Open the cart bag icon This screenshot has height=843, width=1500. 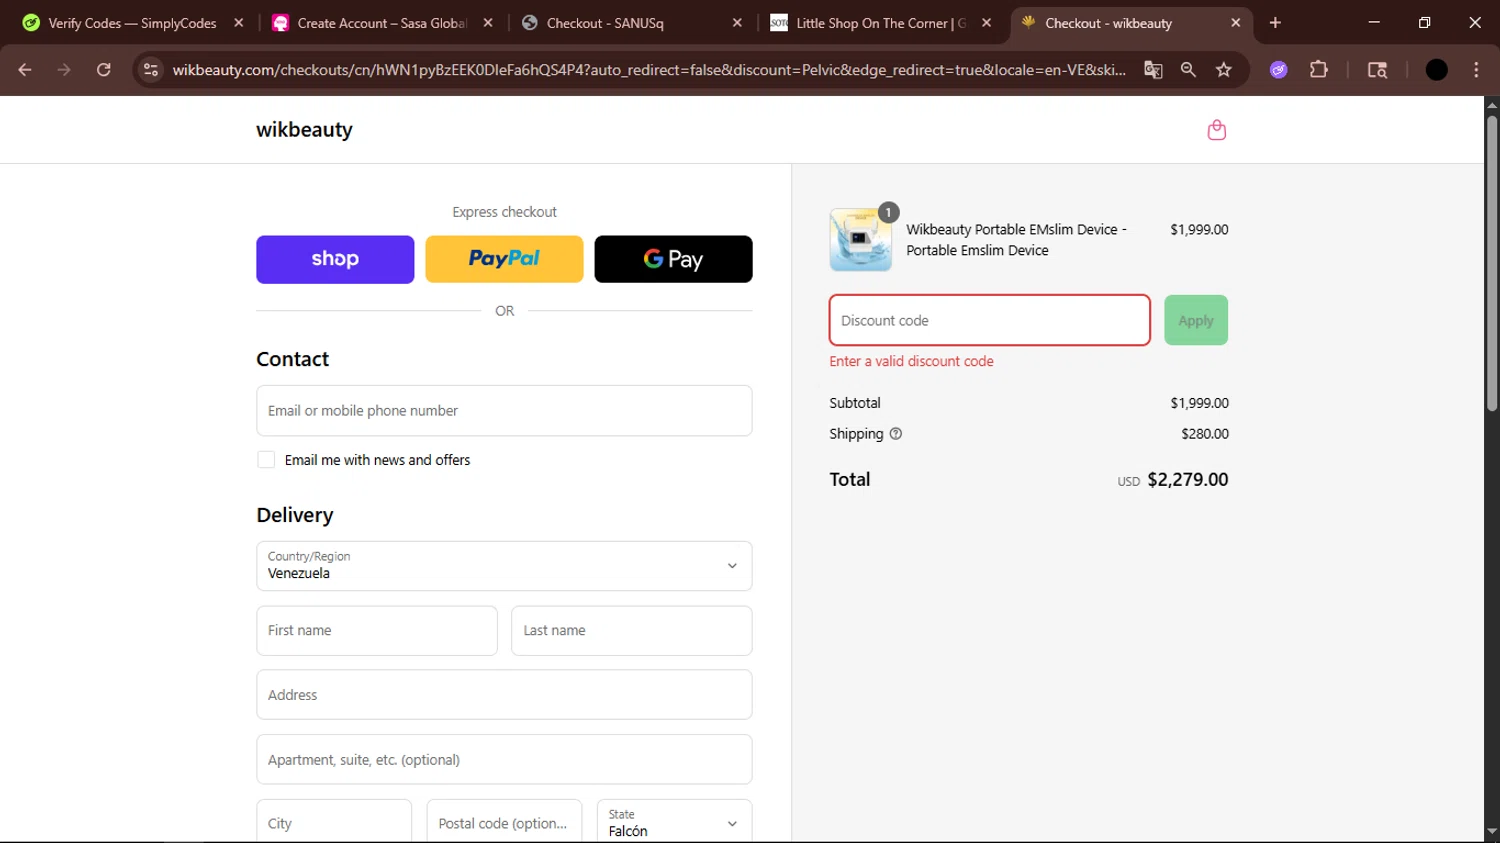(x=1216, y=130)
